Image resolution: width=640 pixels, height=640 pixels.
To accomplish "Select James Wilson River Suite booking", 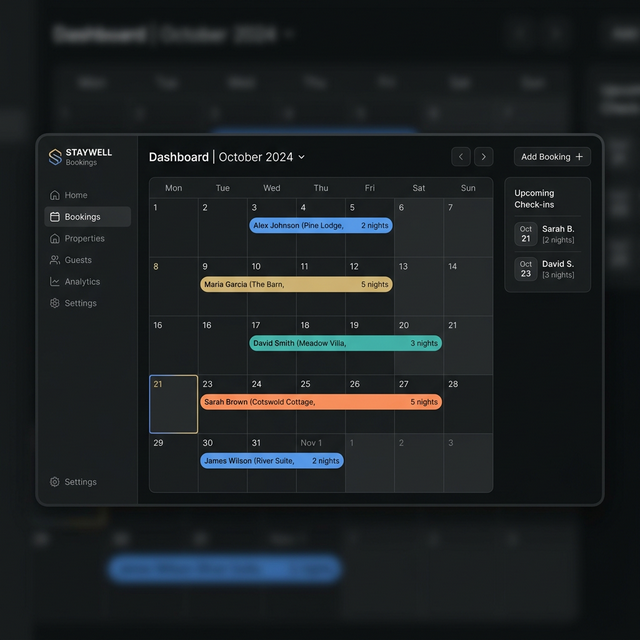I will (x=271, y=461).
